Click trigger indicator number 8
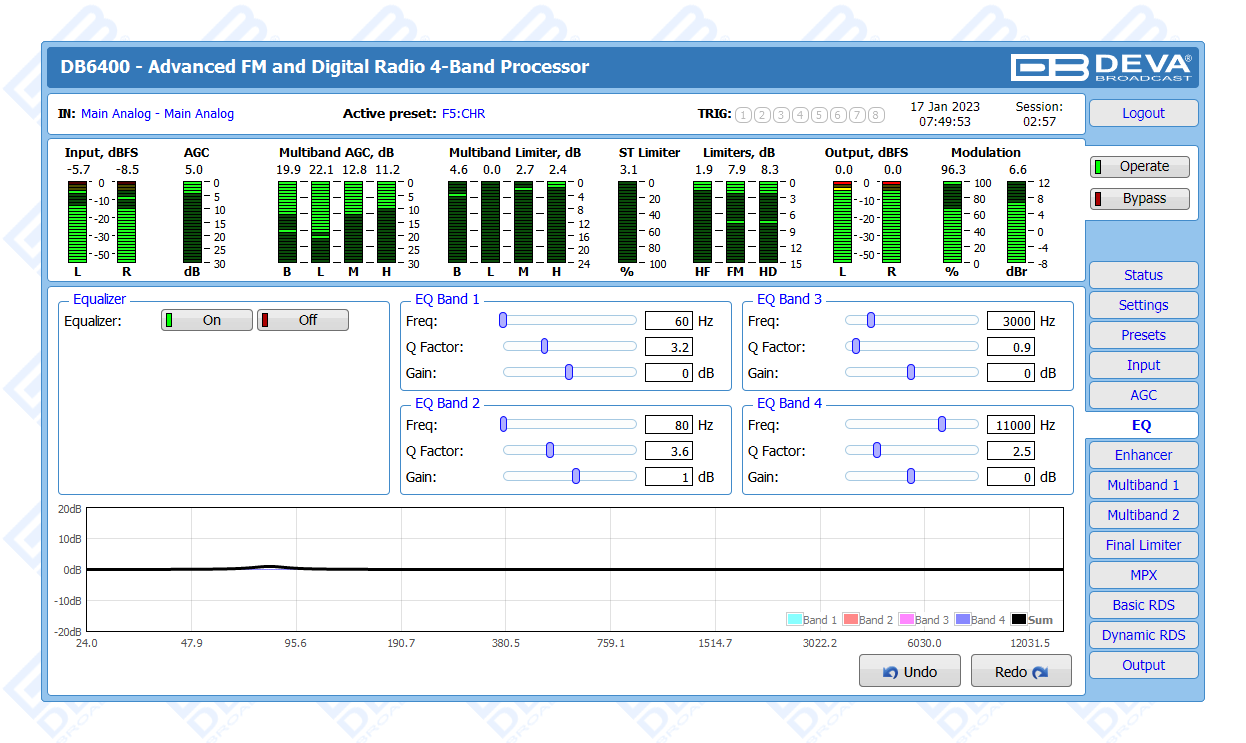 click(876, 115)
